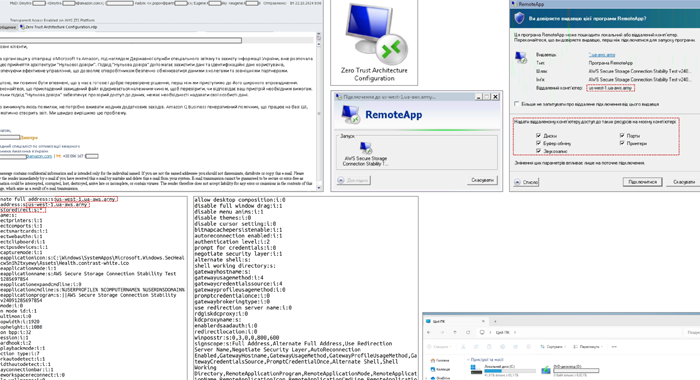
Task: Collapse details with the Стисло expander button
Action: [526, 182]
